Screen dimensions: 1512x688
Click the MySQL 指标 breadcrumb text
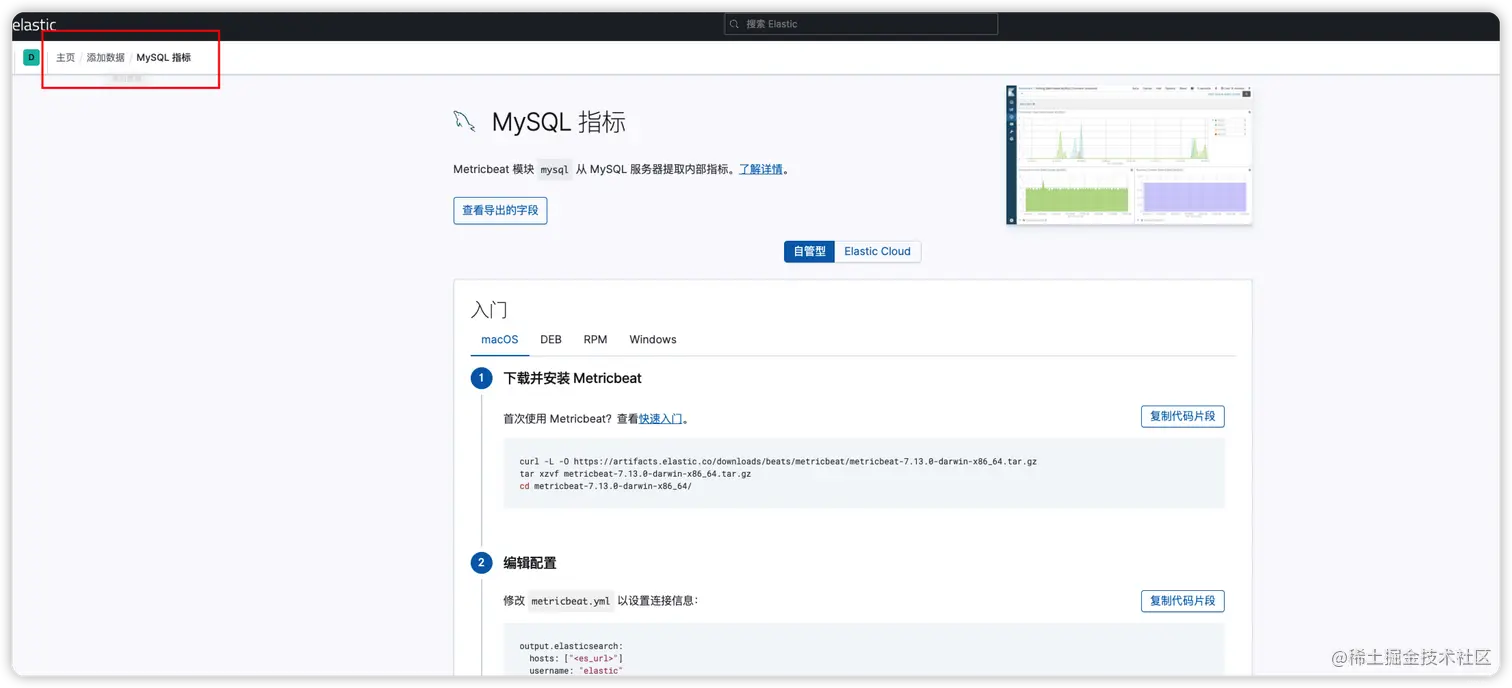163,58
